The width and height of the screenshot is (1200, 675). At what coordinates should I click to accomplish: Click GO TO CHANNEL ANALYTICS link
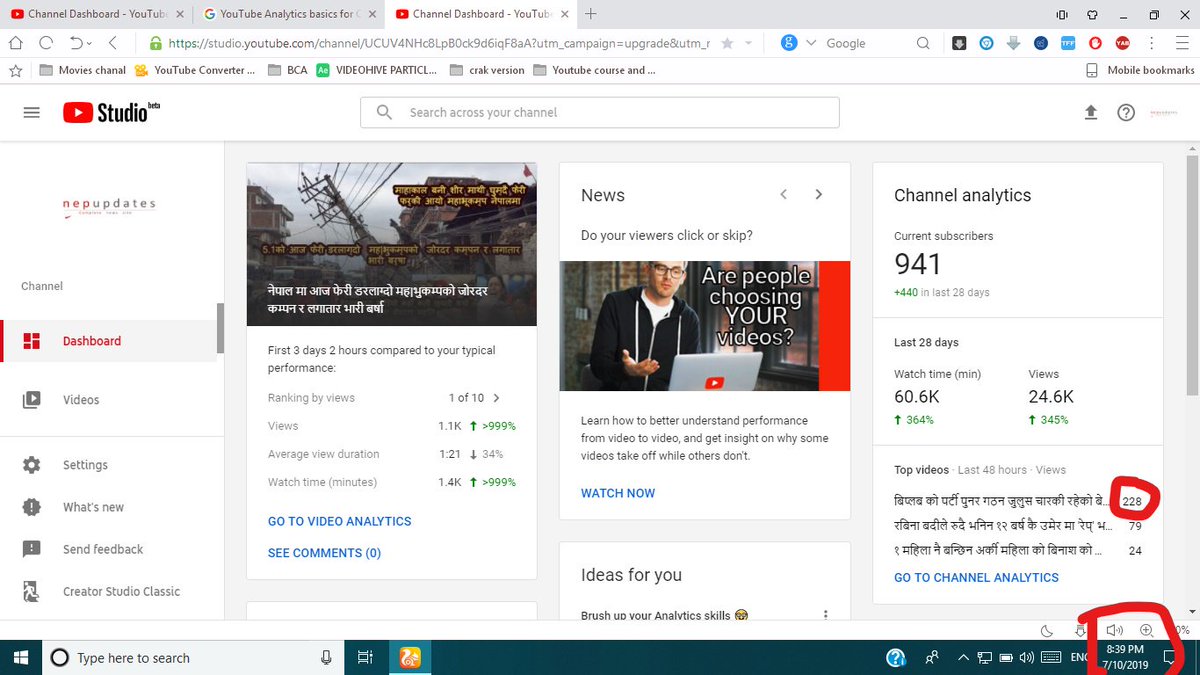click(976, 577)
